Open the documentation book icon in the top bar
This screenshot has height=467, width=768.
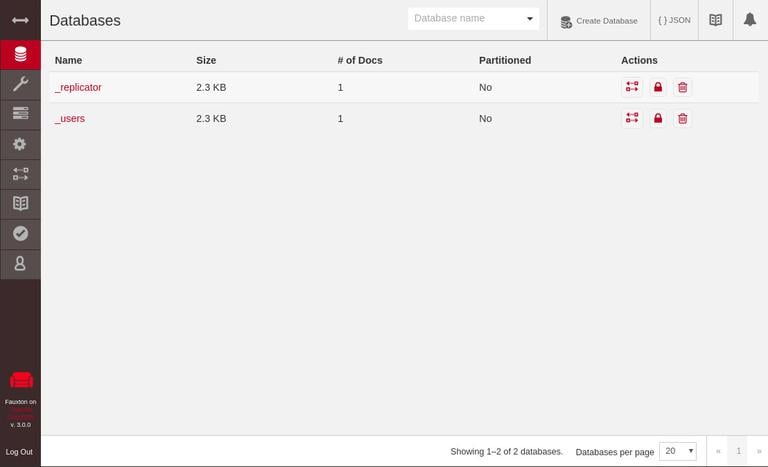715,20
